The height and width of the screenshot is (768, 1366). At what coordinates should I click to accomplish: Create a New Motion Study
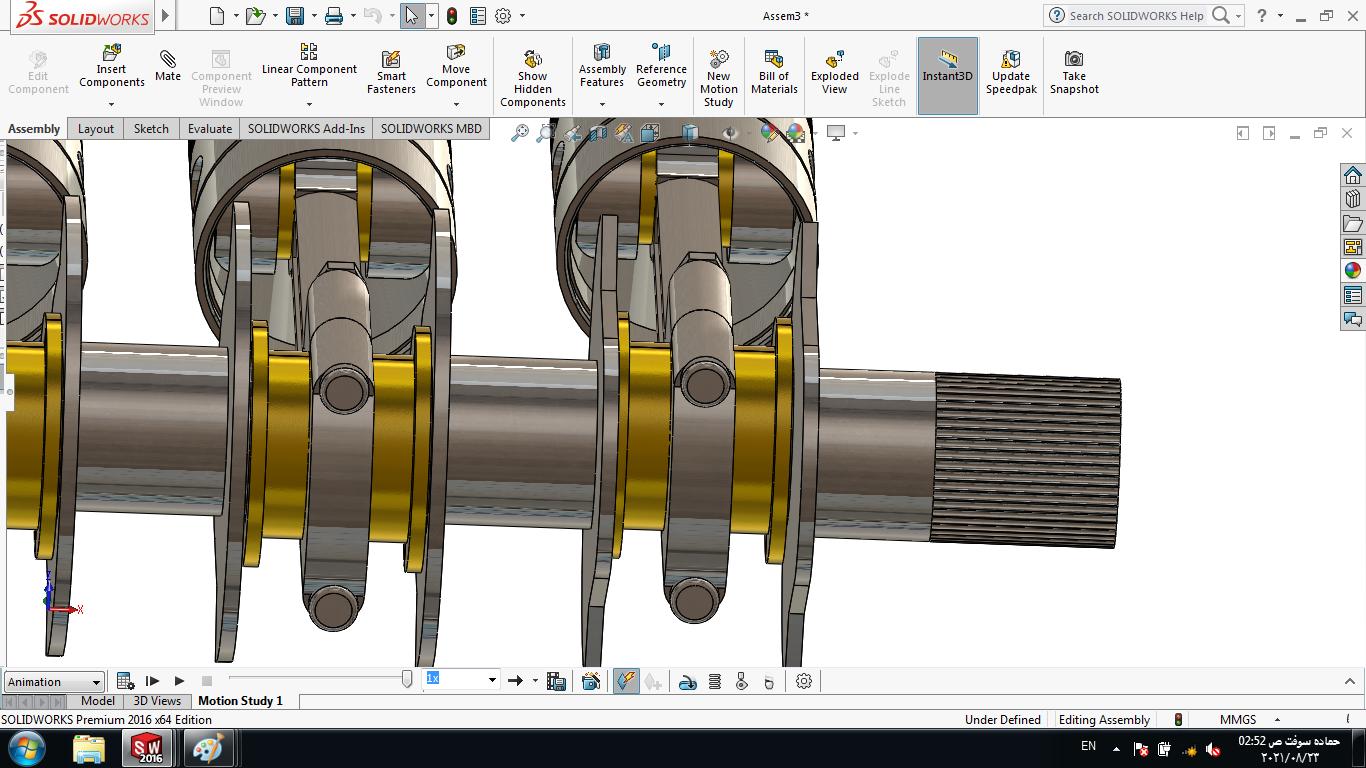click(x=718, y=77)
